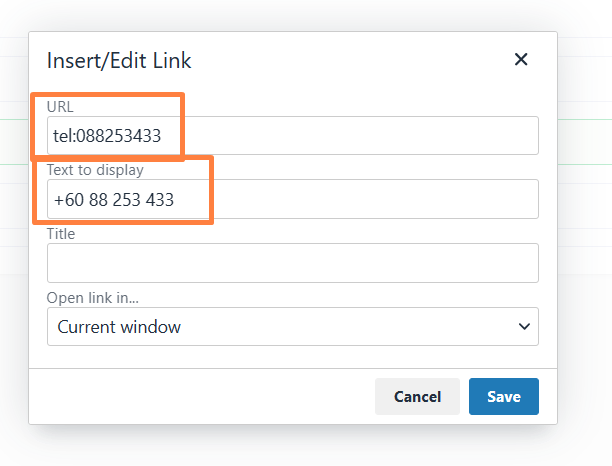The height and width of the screenshot is (466, 612).
Task: Click dialog footer area left of Cancel
Action: (x=195, y=397)
